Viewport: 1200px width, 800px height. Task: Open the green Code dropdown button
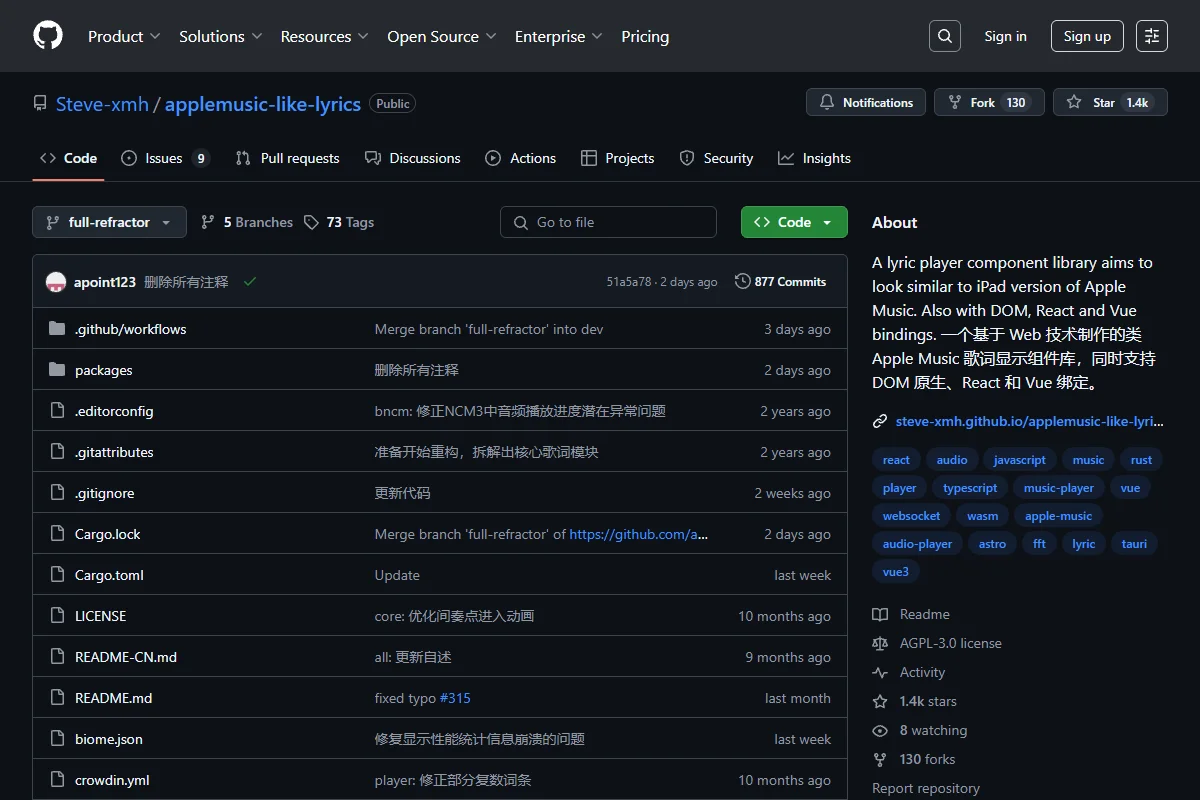click(794, 222)
